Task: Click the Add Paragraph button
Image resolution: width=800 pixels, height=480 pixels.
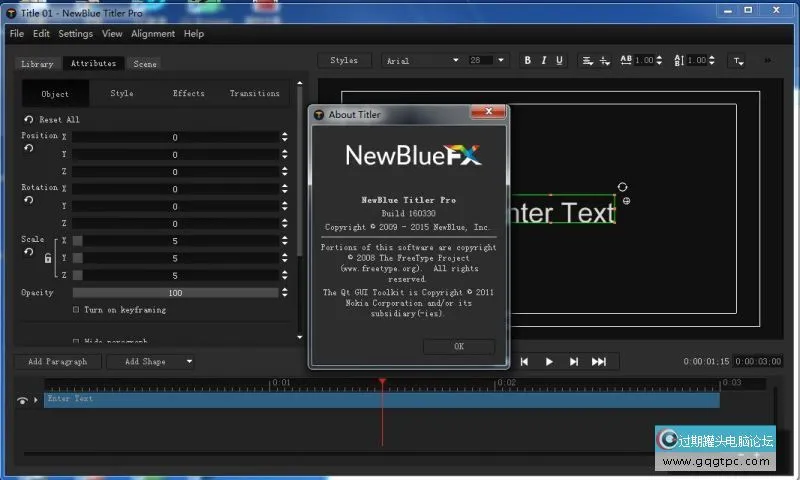Action: 58,362
